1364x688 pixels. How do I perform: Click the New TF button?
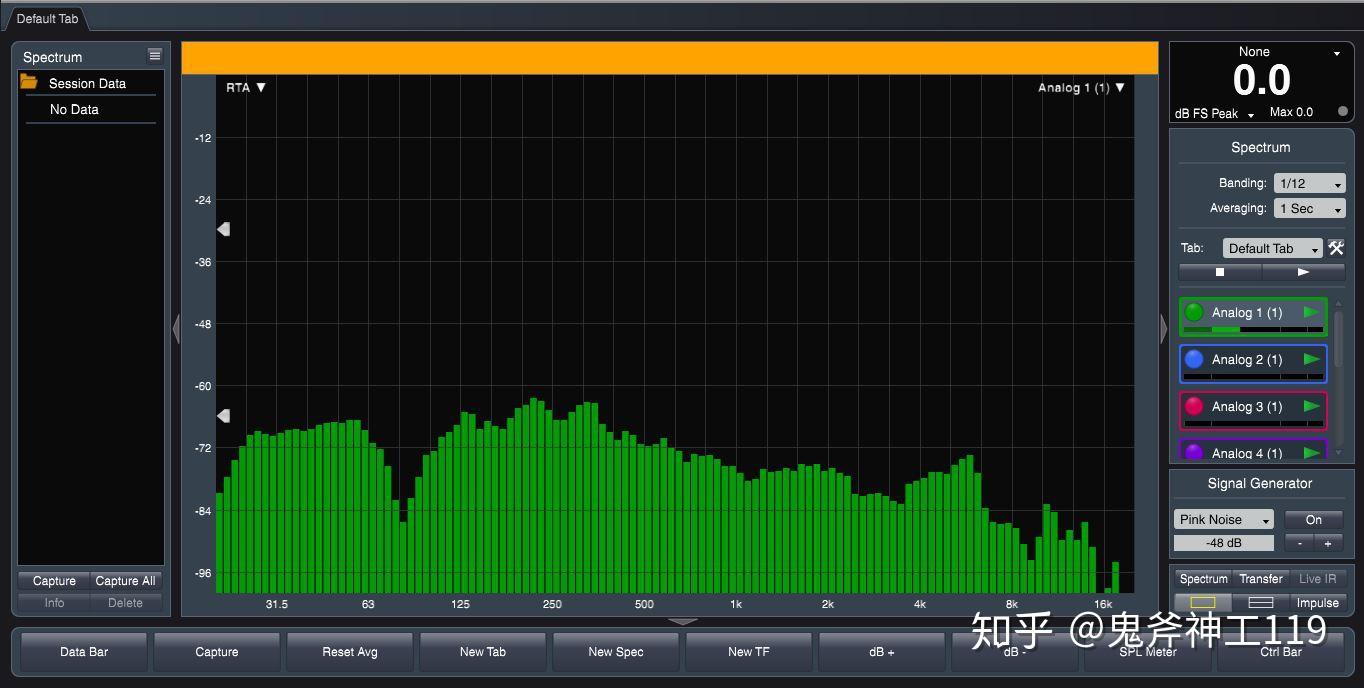(x=749, y=652)
